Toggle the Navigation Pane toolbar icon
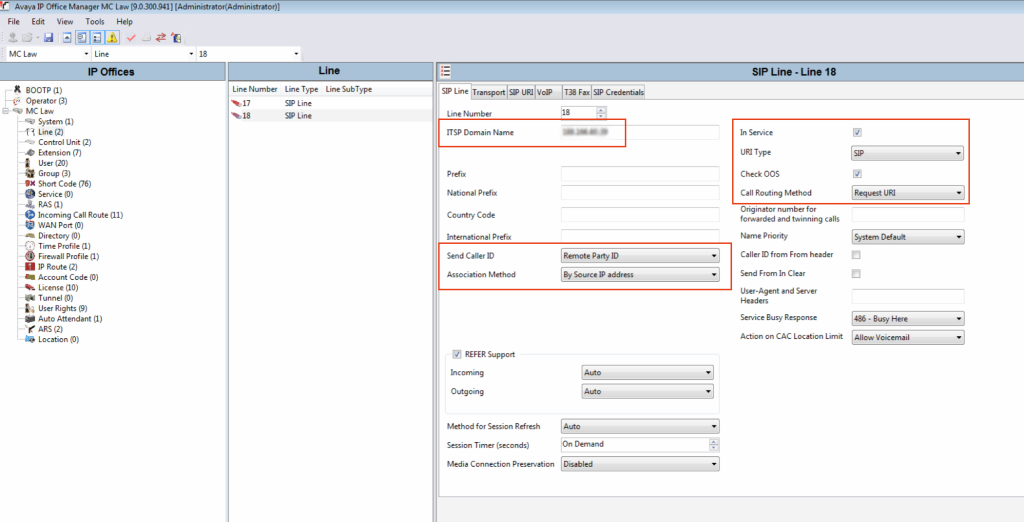The height and width of the screenshot is (522, 1024). coord(82,38)
